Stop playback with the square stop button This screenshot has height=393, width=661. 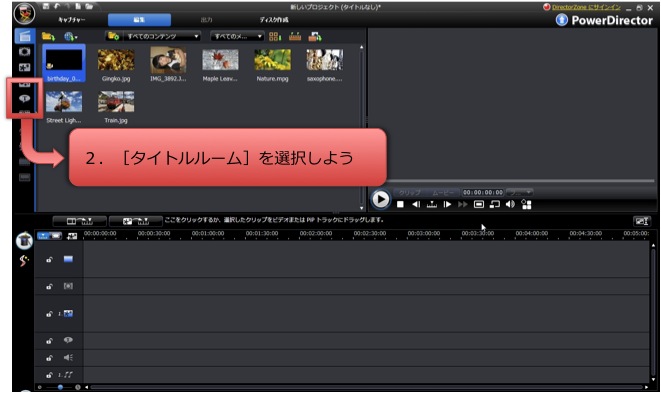(400, 205)
